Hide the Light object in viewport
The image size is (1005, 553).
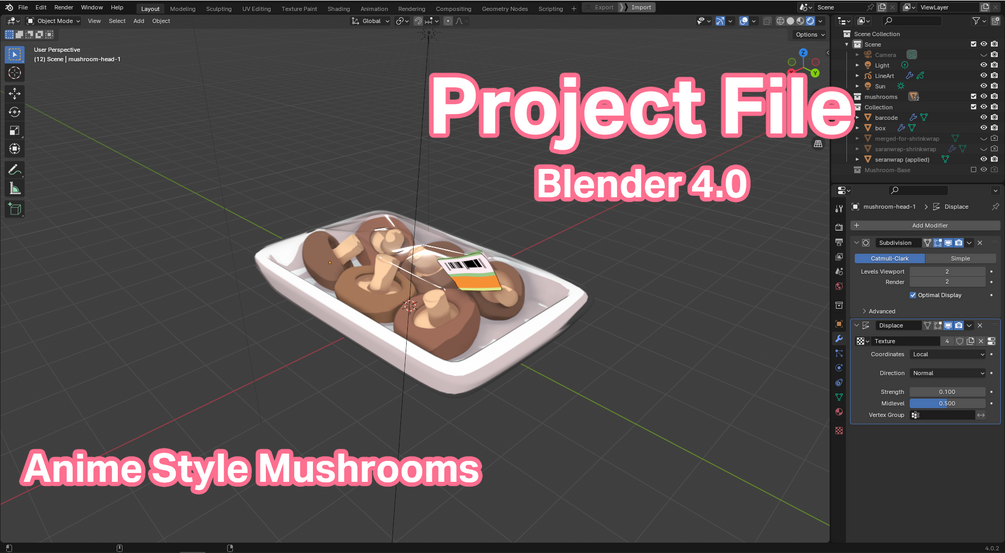[984, 65]
